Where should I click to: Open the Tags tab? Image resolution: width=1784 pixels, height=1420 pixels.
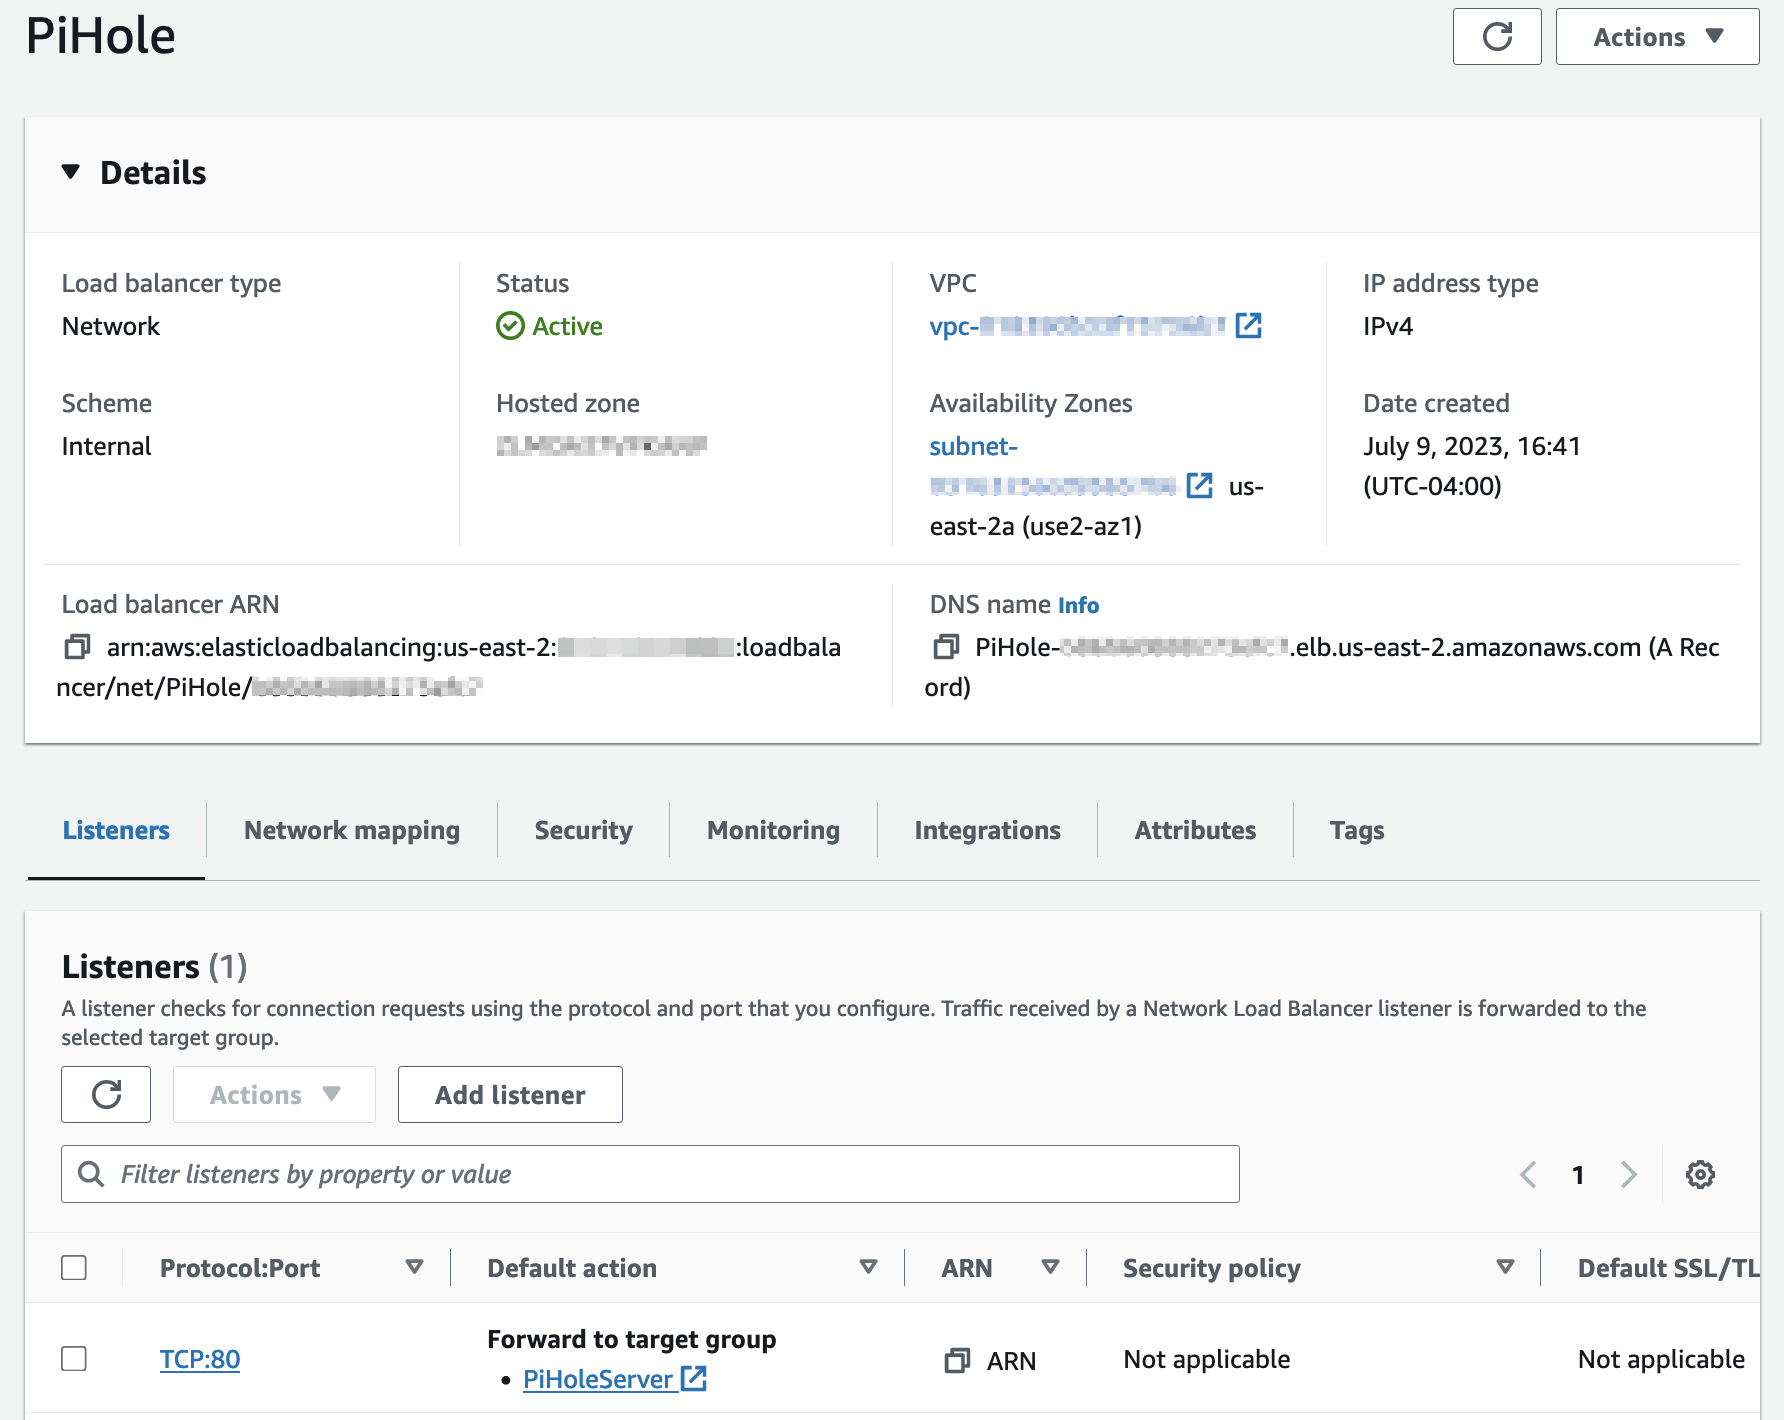click(1356, 830)
